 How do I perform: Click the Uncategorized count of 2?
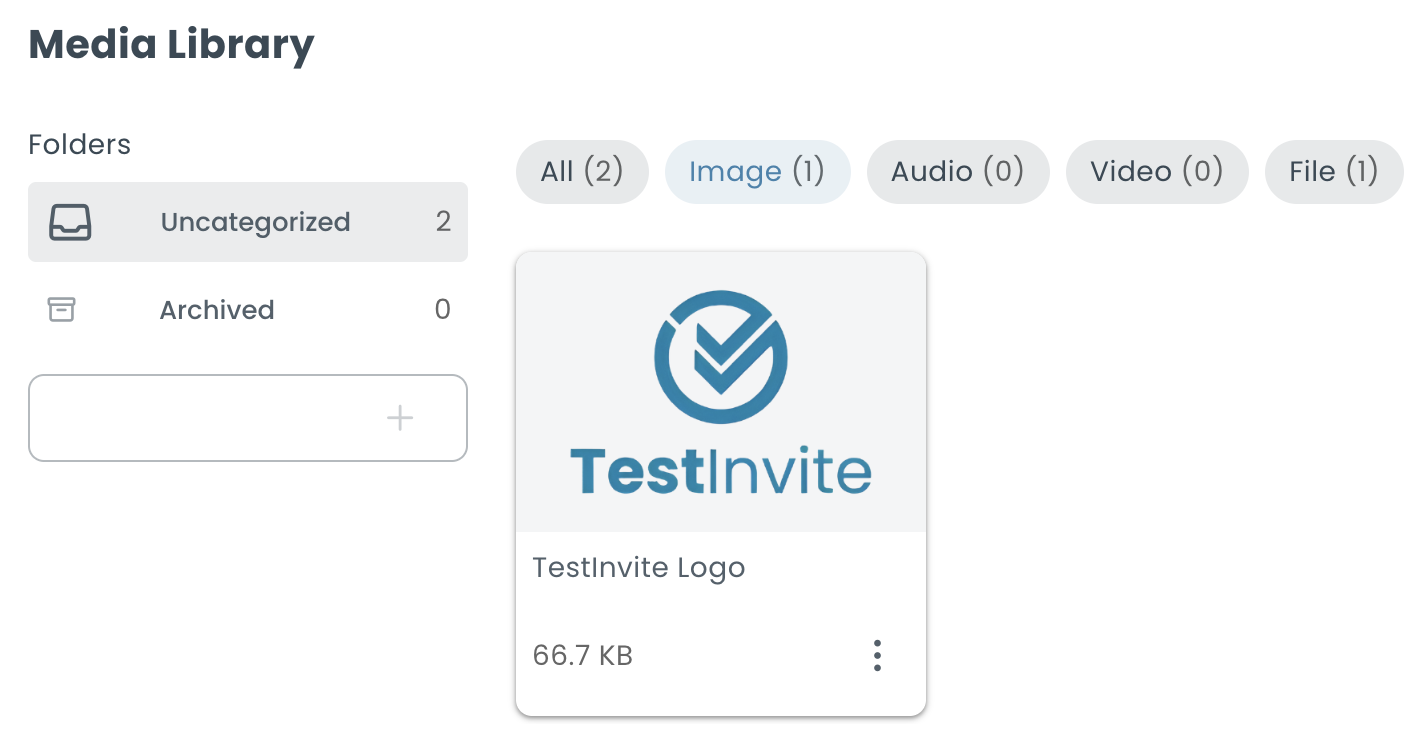(443, 222)
